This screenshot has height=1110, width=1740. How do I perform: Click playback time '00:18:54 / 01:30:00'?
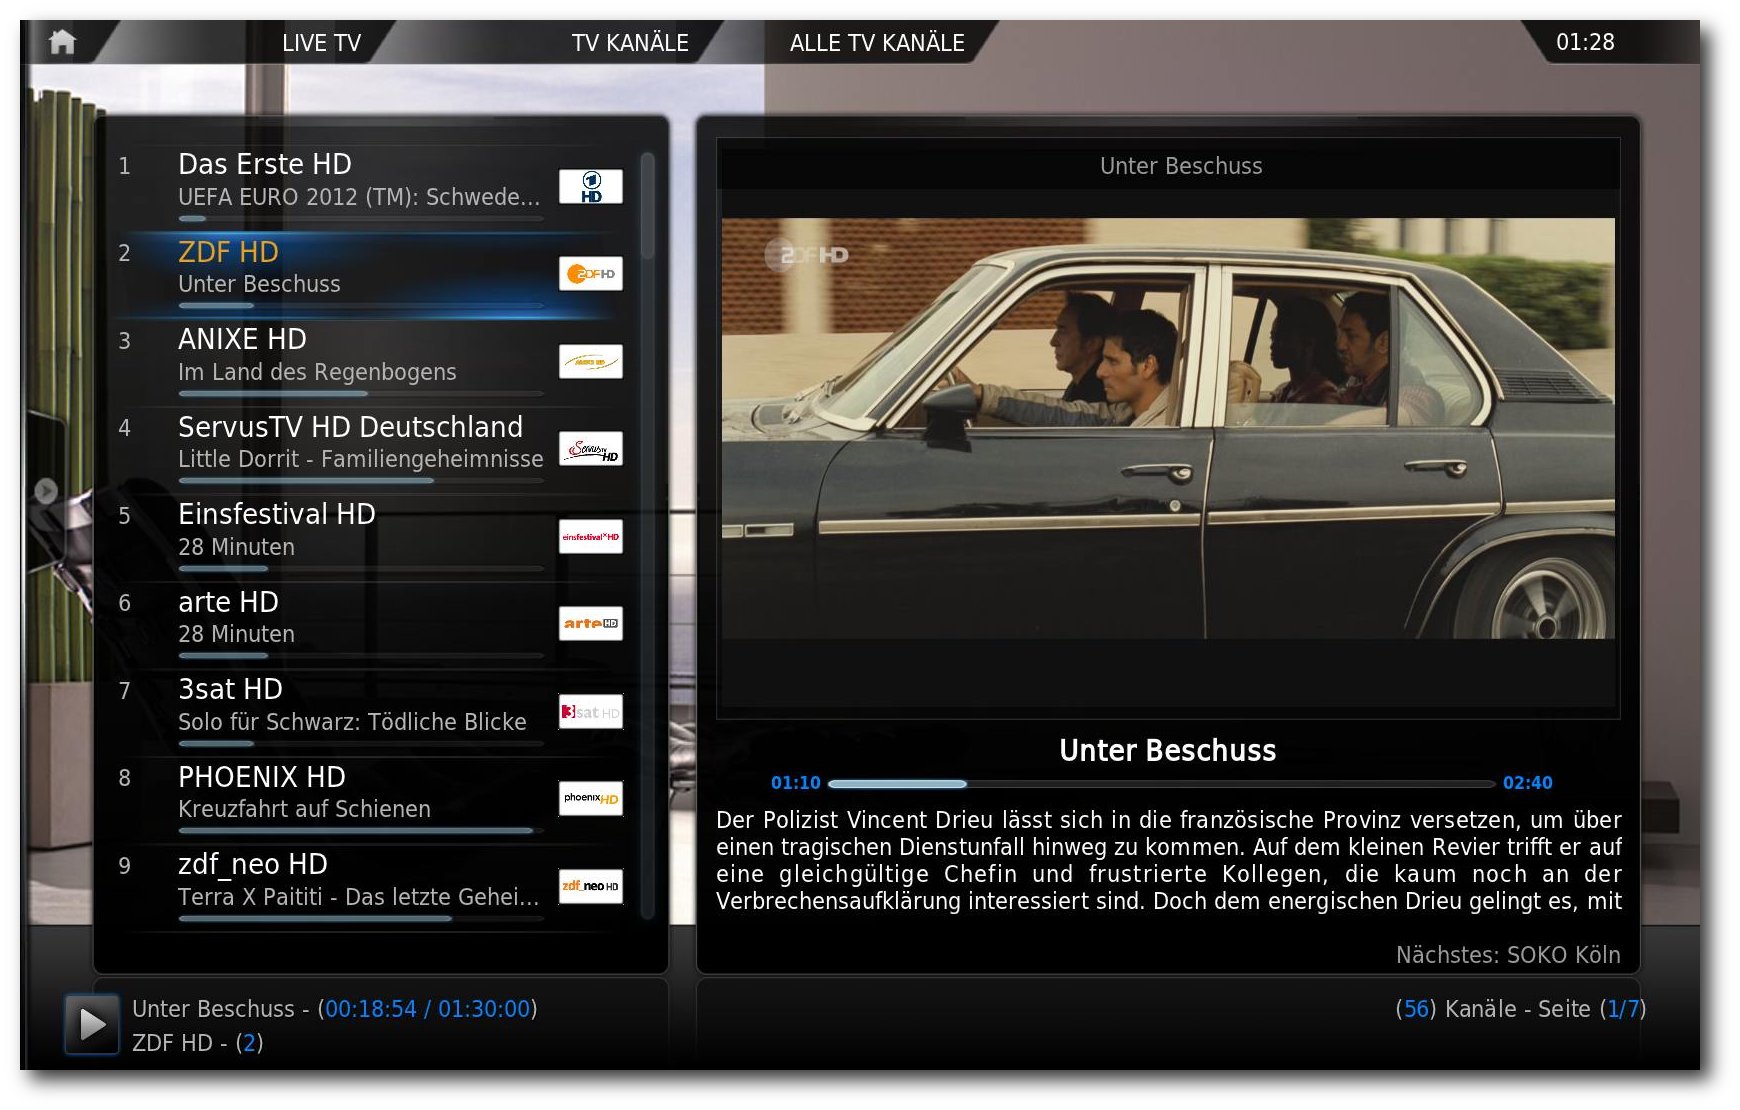coord(428,1009)
